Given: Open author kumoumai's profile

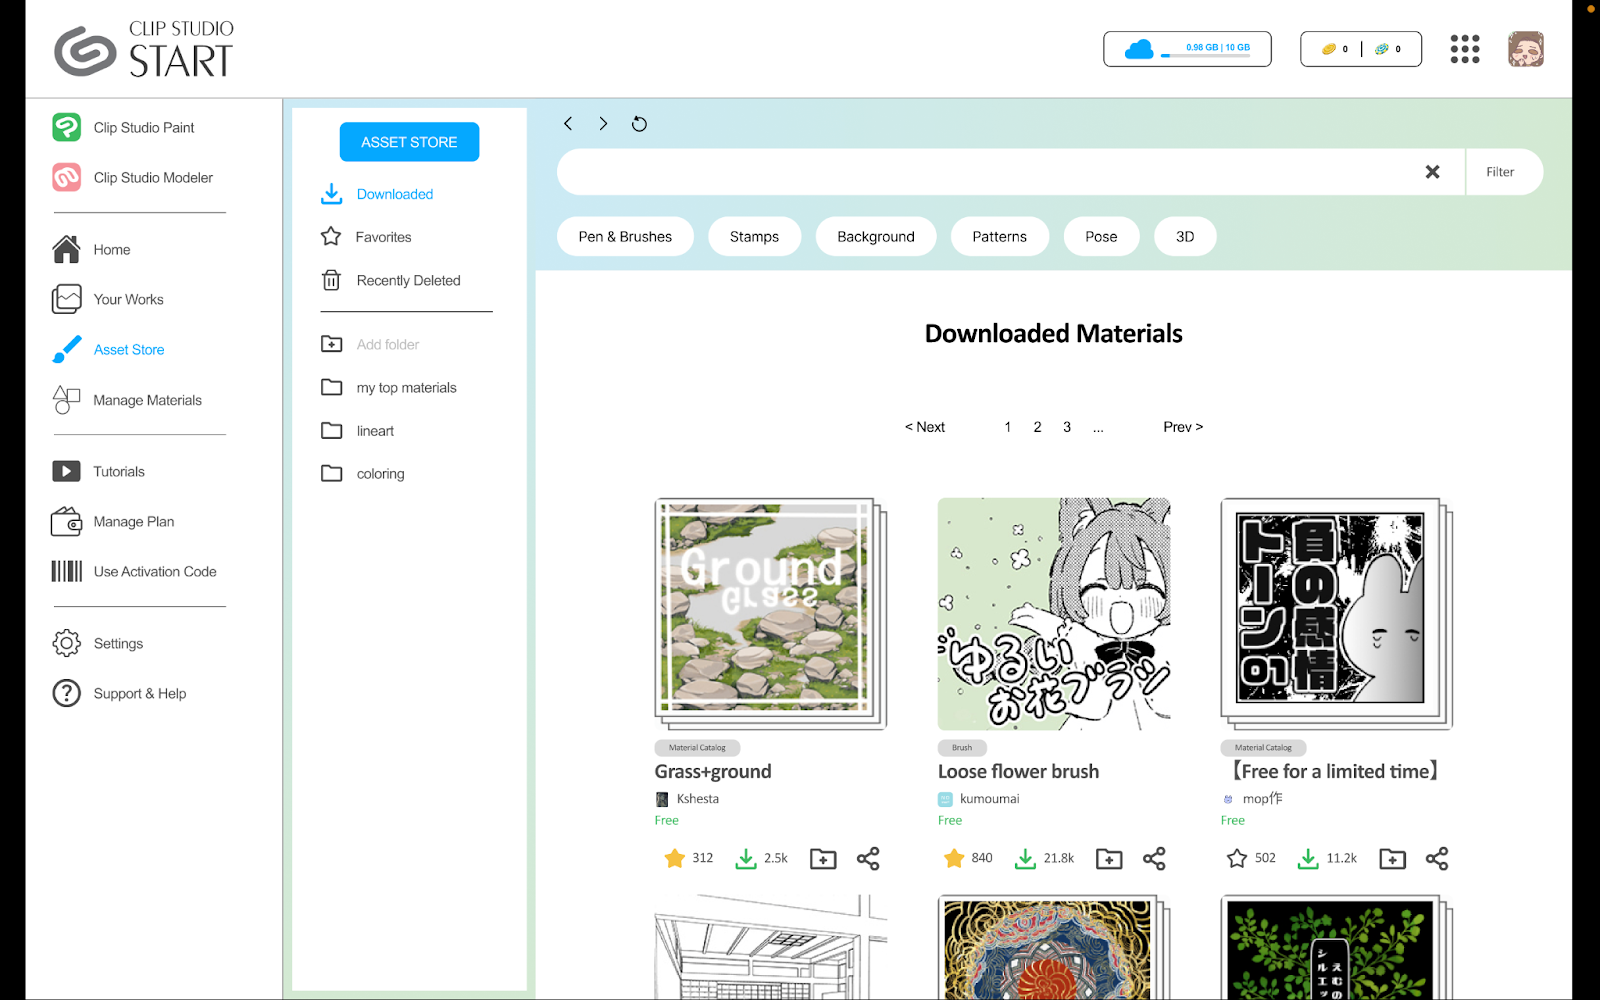Looking at the screenshot, I should point(979,799).
